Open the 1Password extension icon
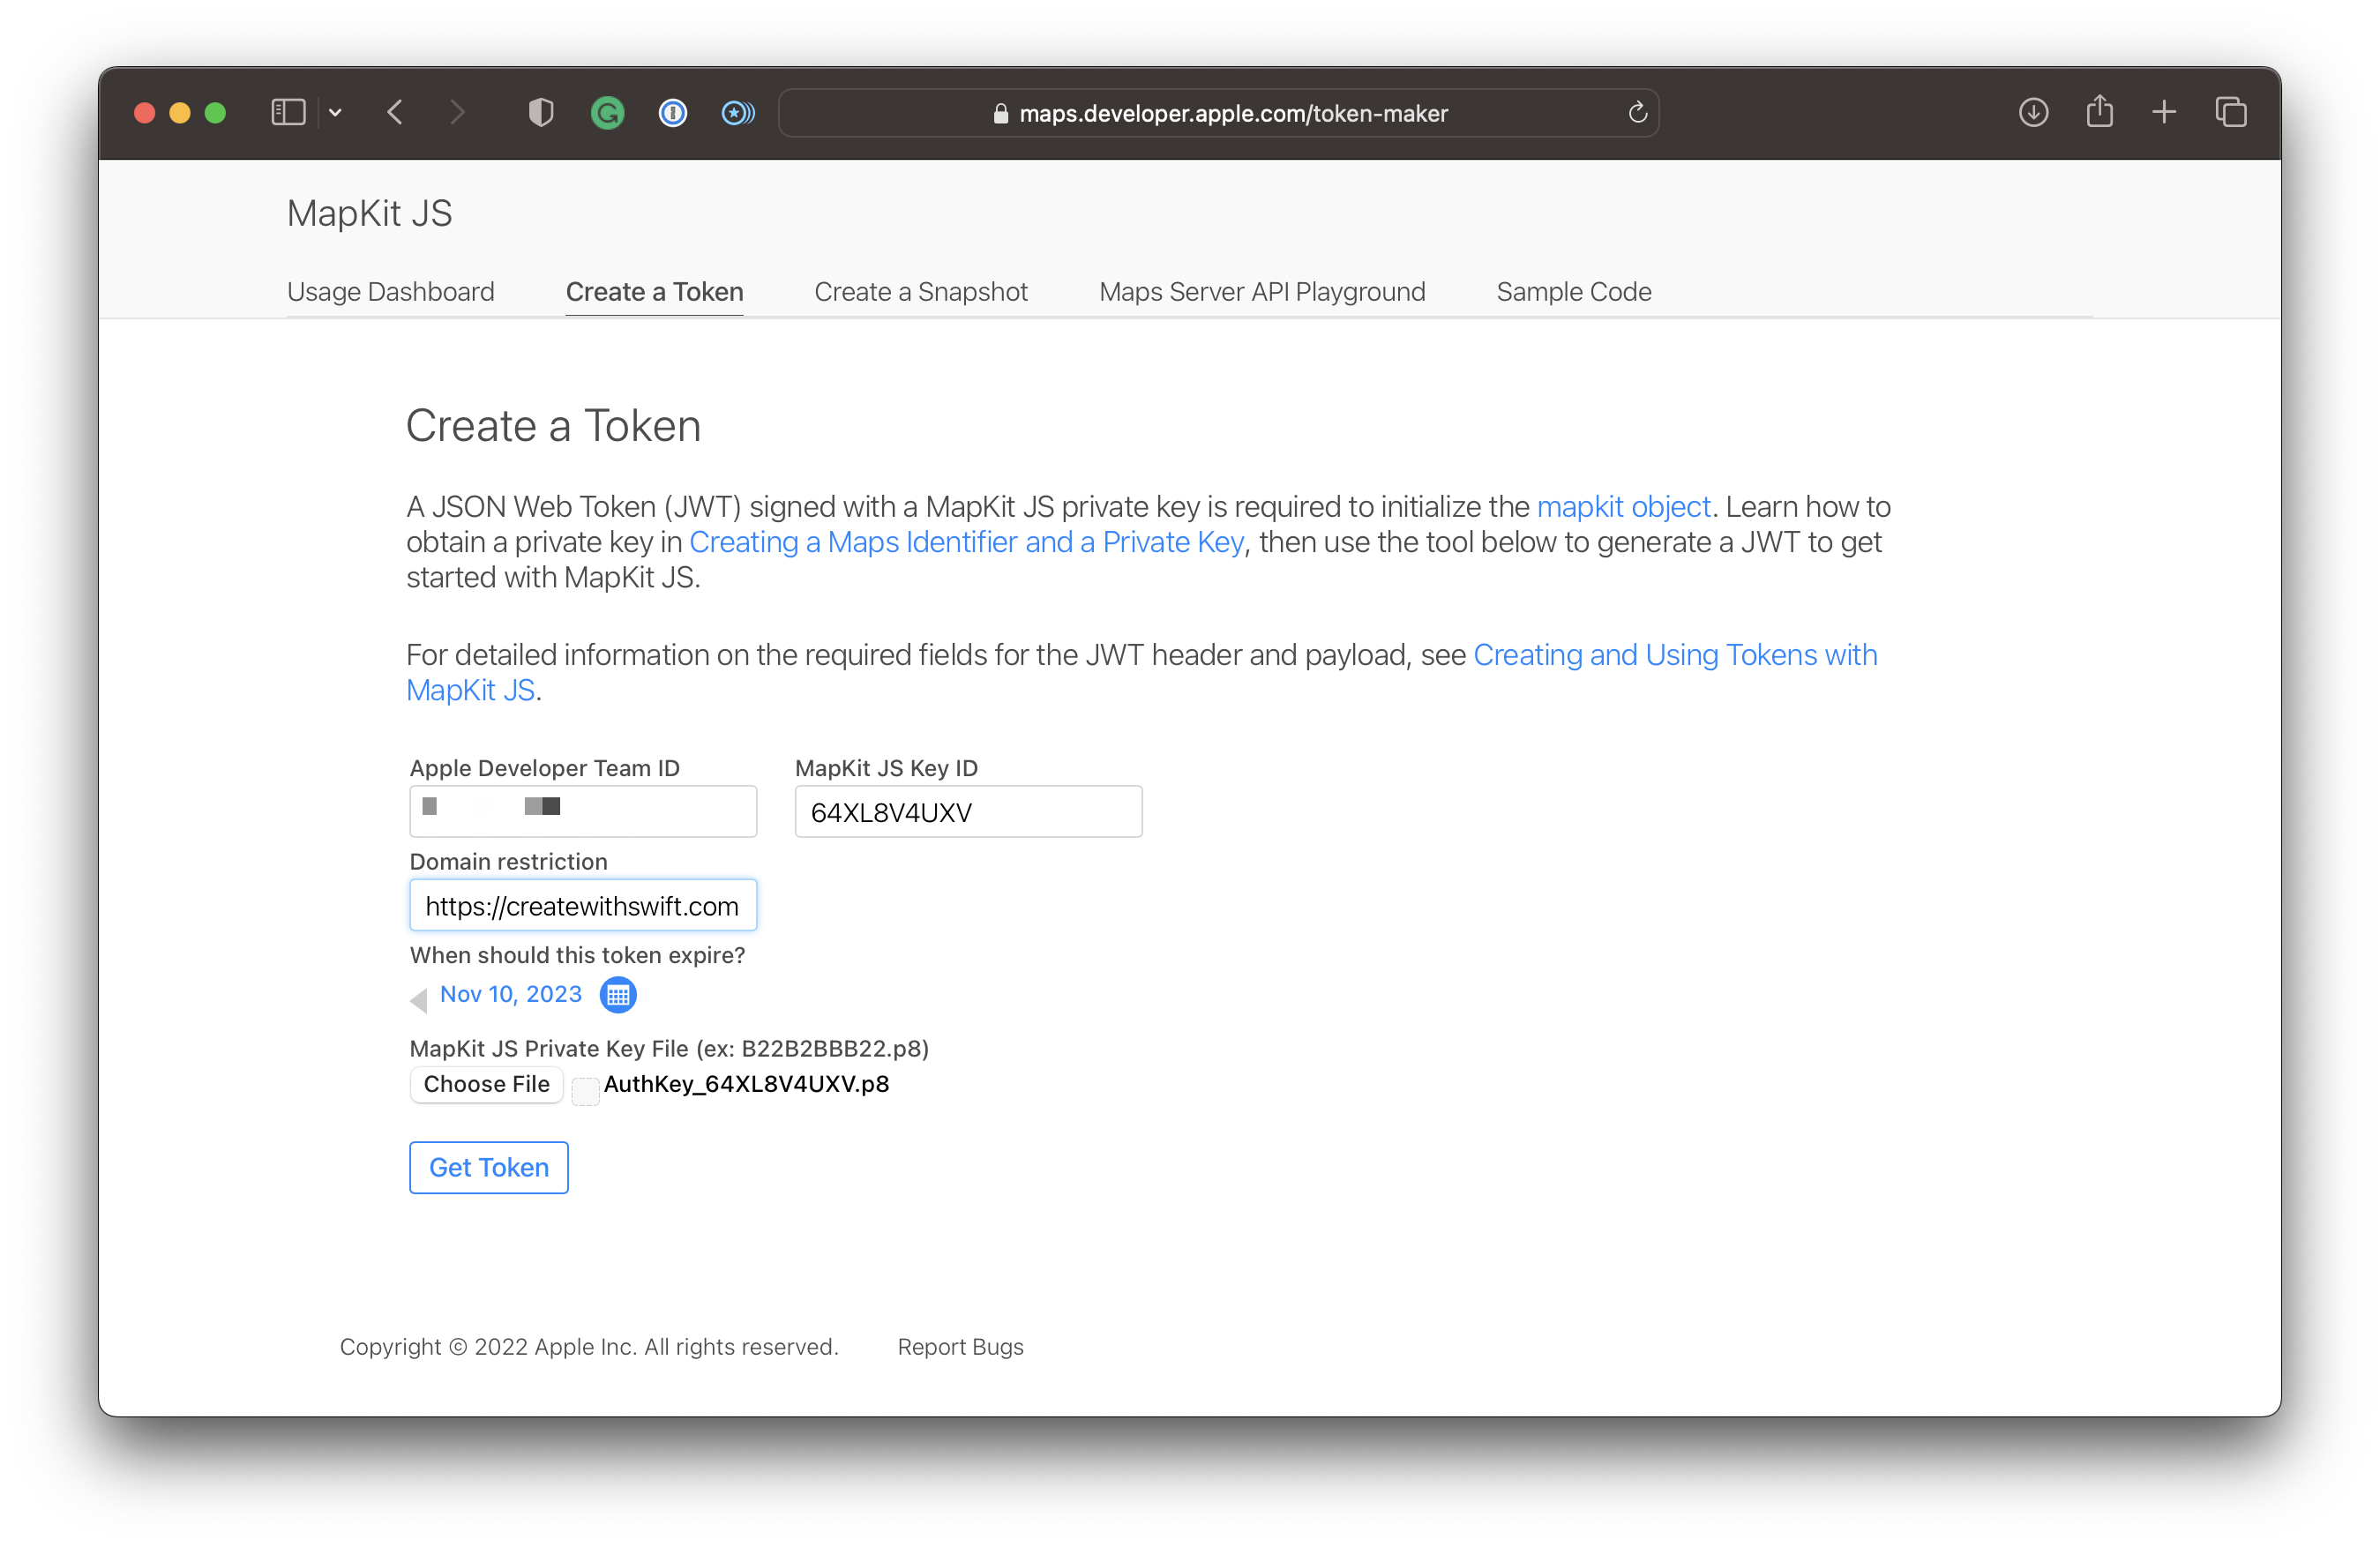 click(x=673, y=113)
